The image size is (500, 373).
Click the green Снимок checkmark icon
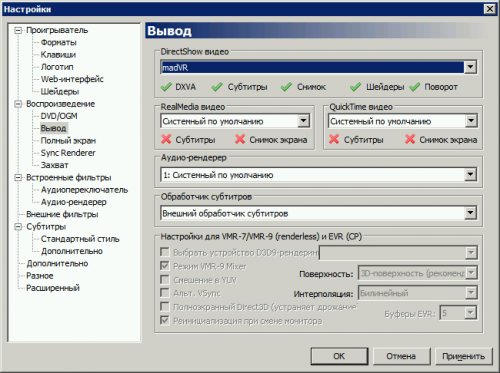[x=286, y=87]
